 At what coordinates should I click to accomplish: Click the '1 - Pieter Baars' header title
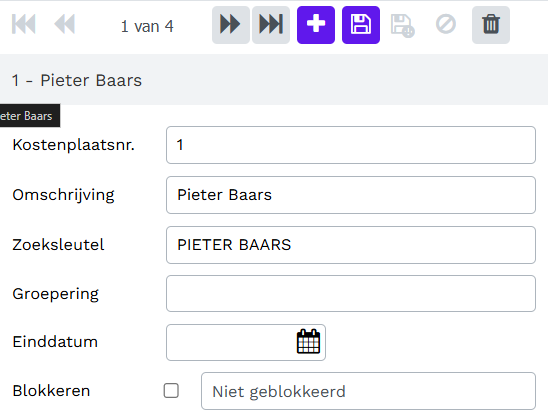[x=77, y=80]
